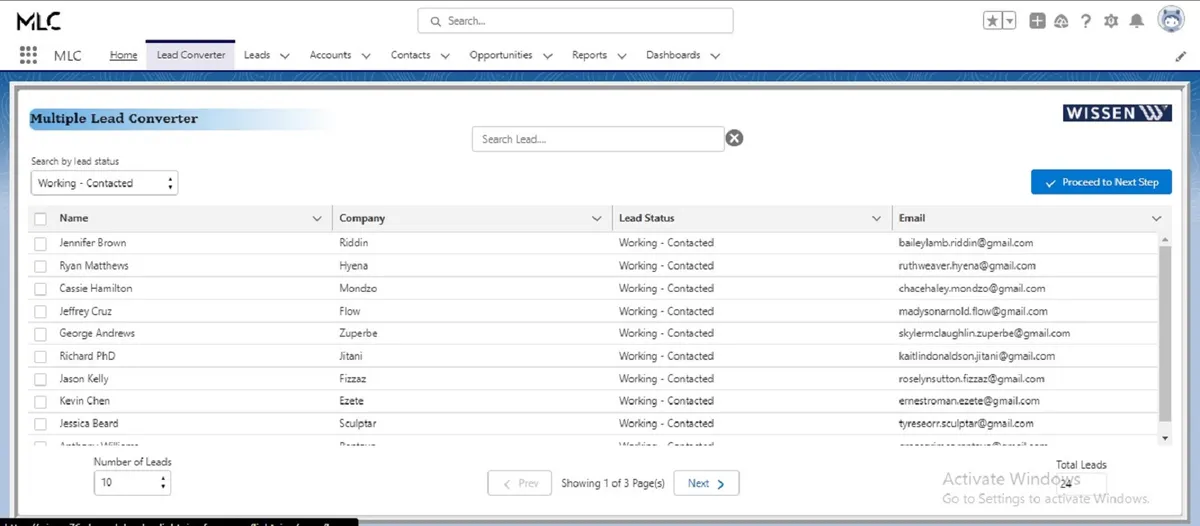Open the notifications bell icon

[x=1136, y=21]
